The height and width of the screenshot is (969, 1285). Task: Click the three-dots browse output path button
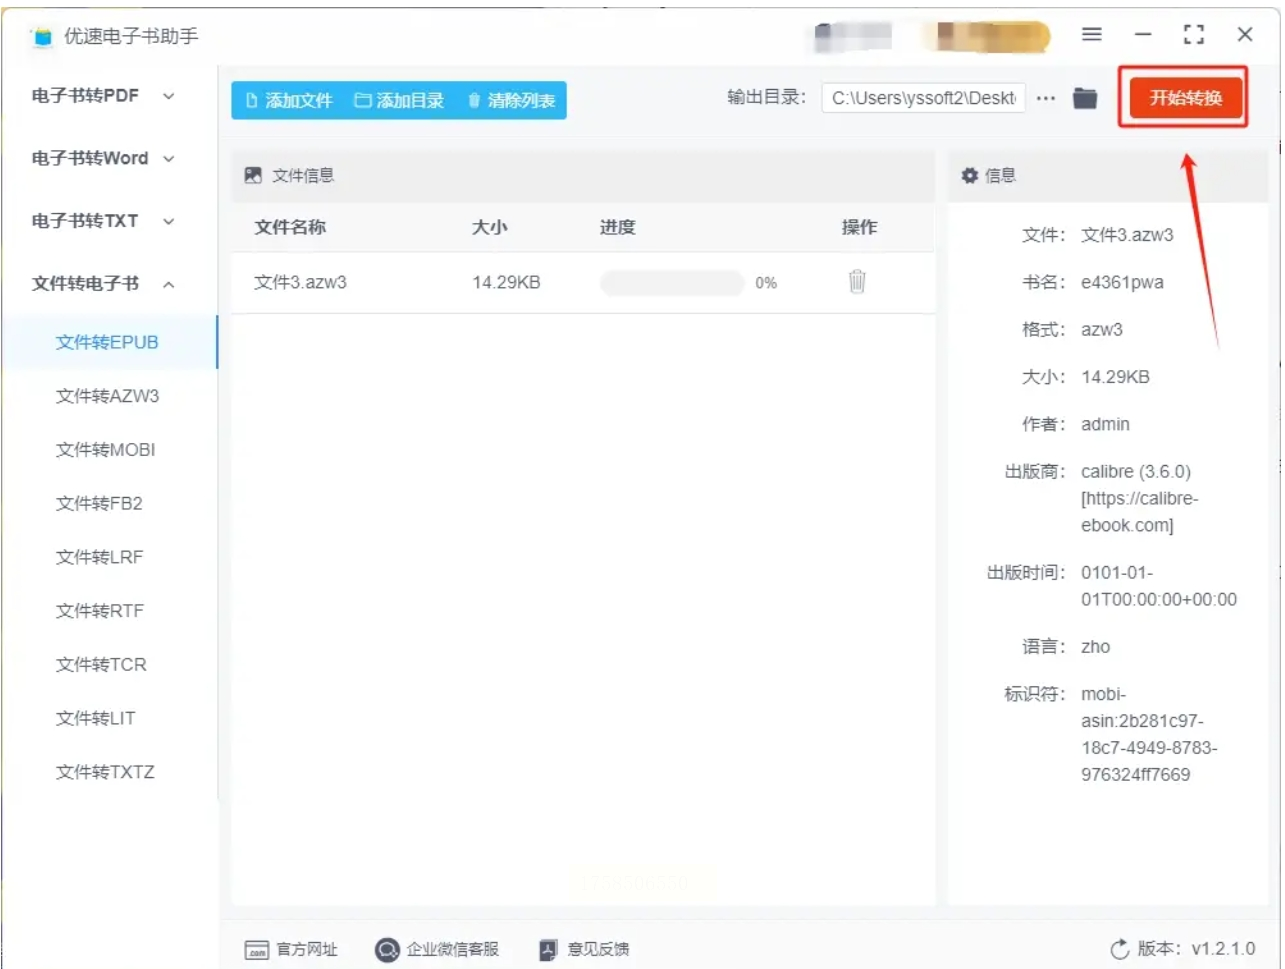click(x=1046, y=98)
